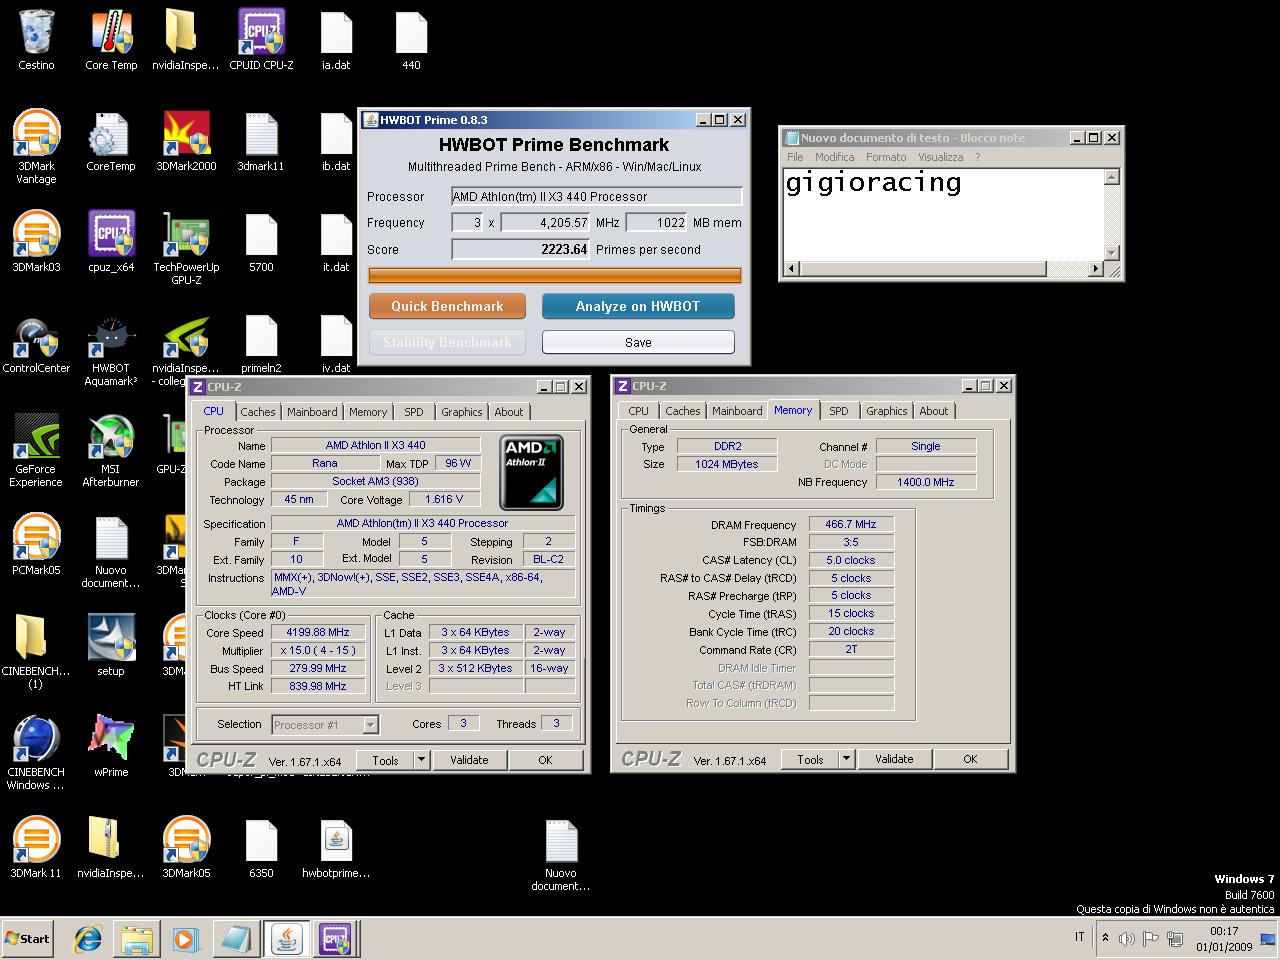Open GeForce Experience shortcut
This screenshot has height=960, width=1280.
click(36, 450)
